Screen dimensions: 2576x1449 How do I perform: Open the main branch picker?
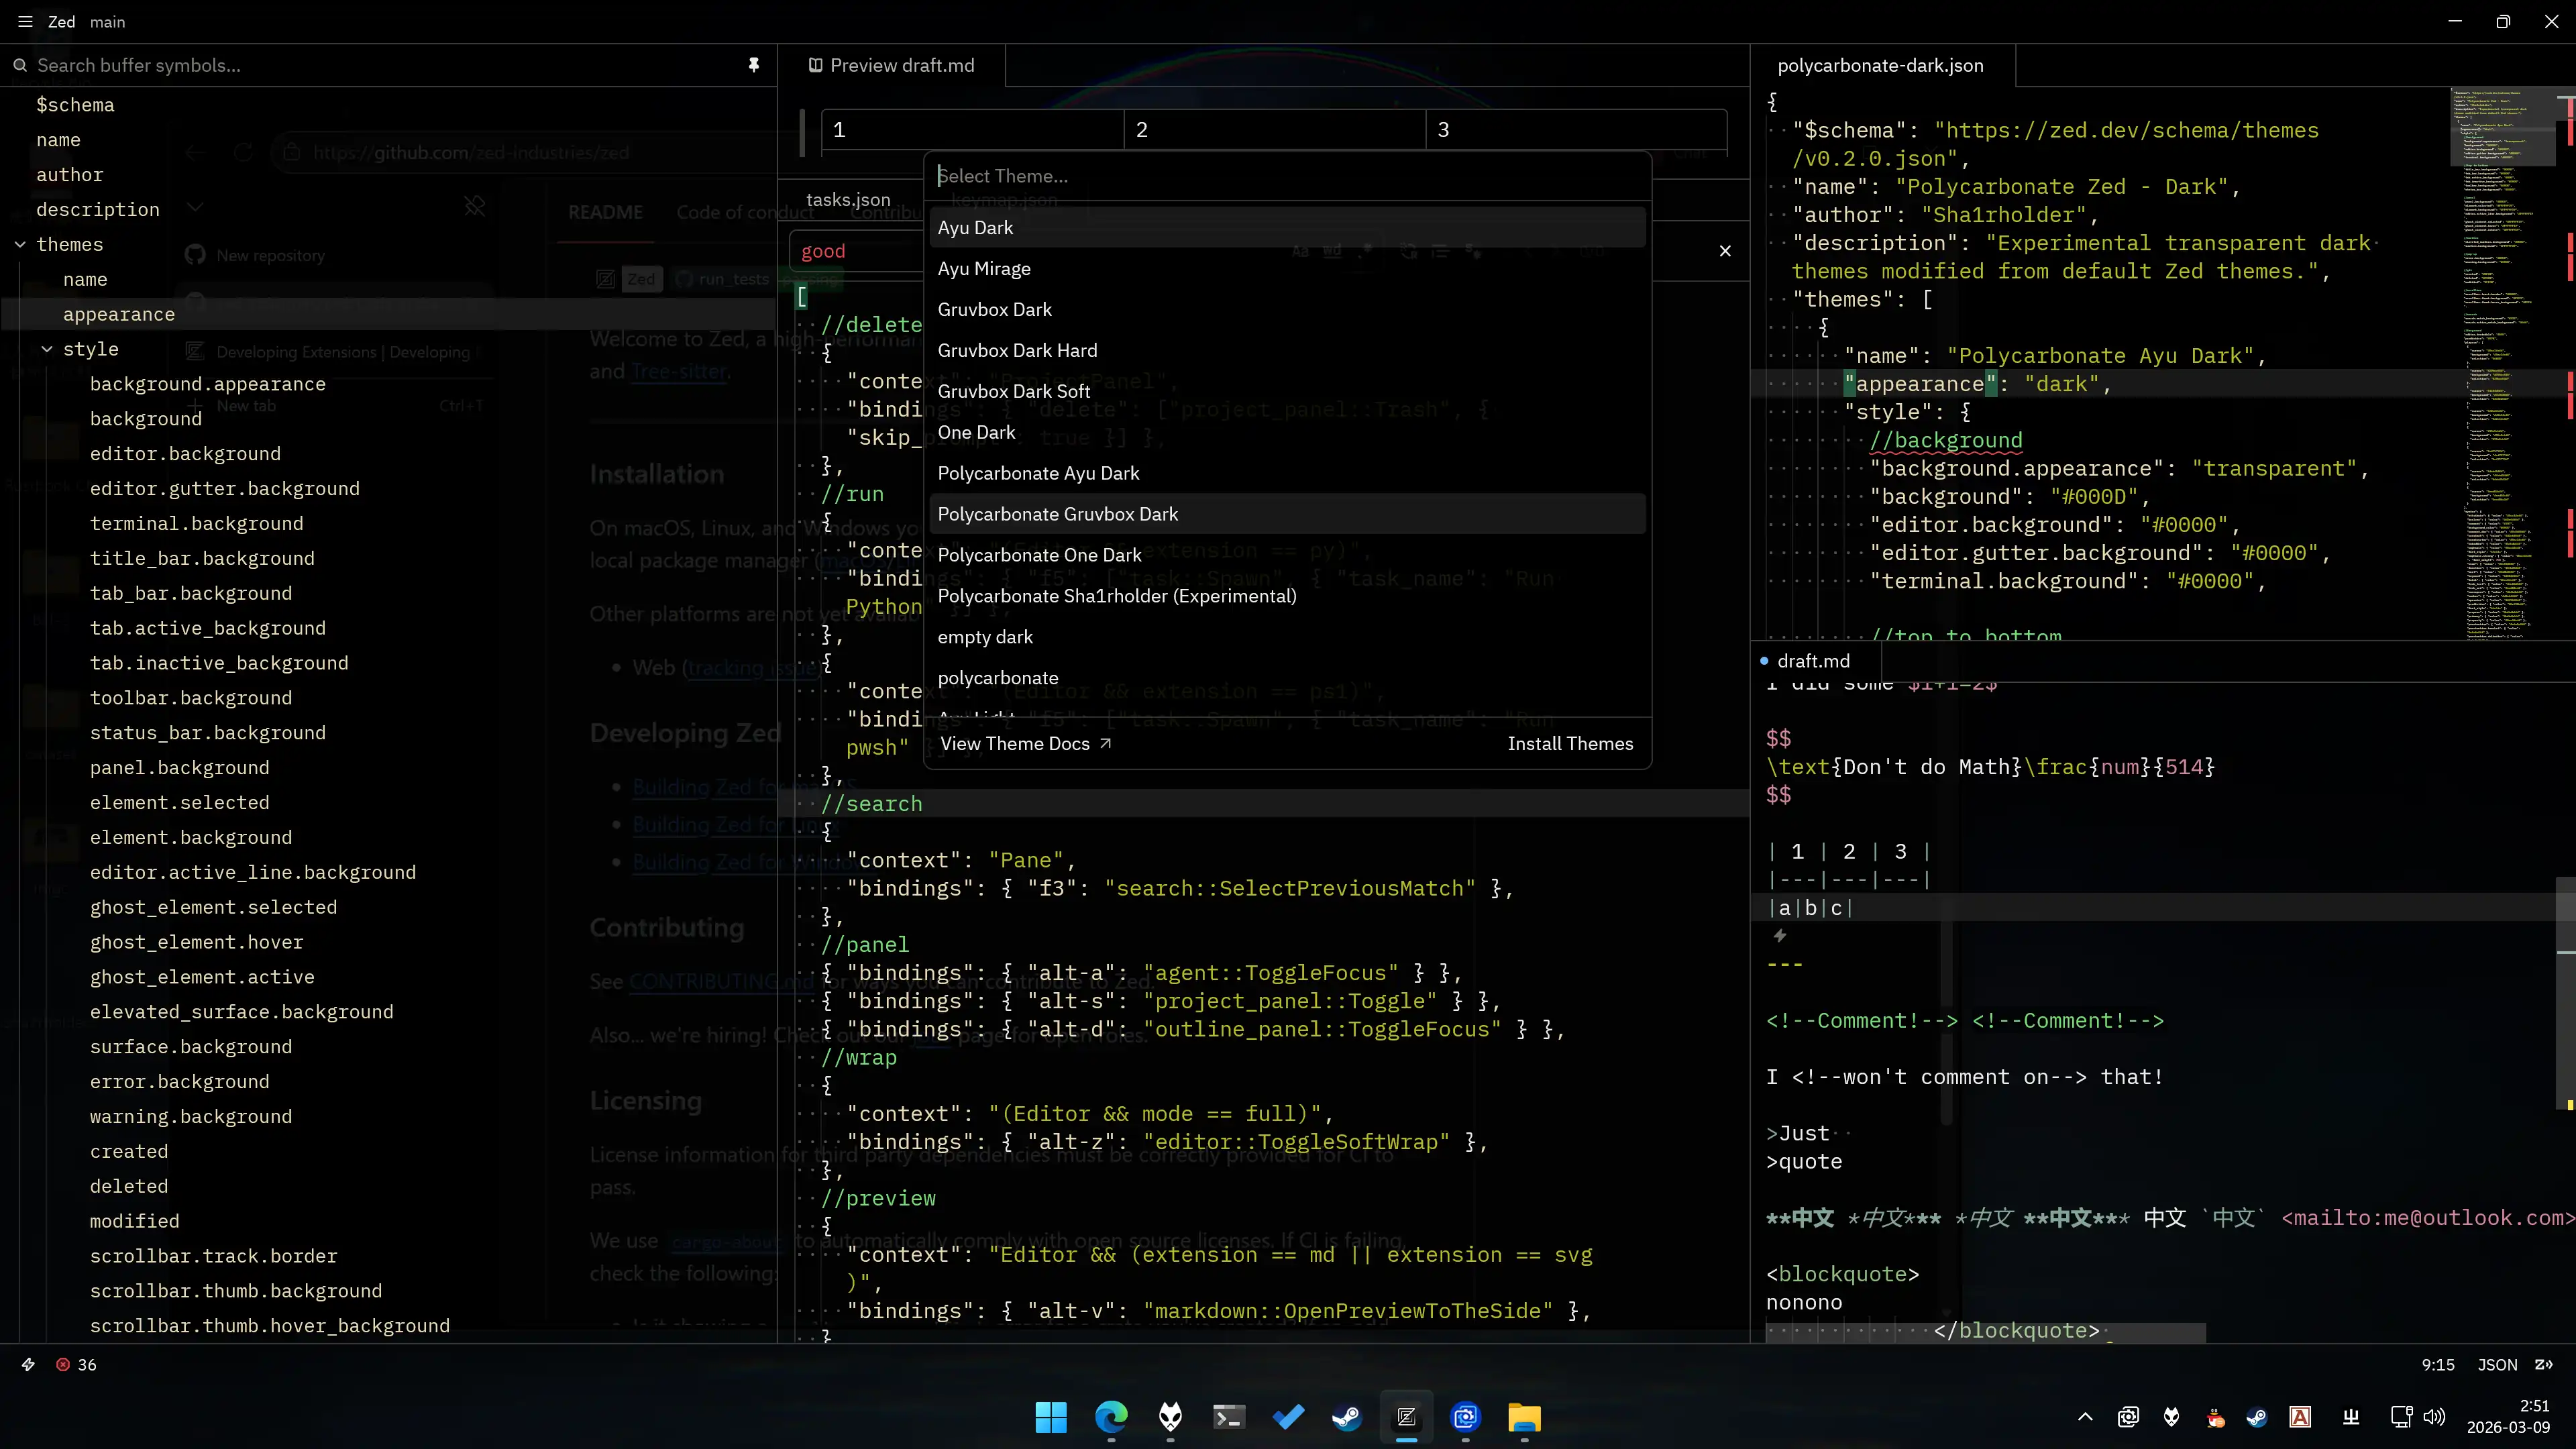(107, 22)
